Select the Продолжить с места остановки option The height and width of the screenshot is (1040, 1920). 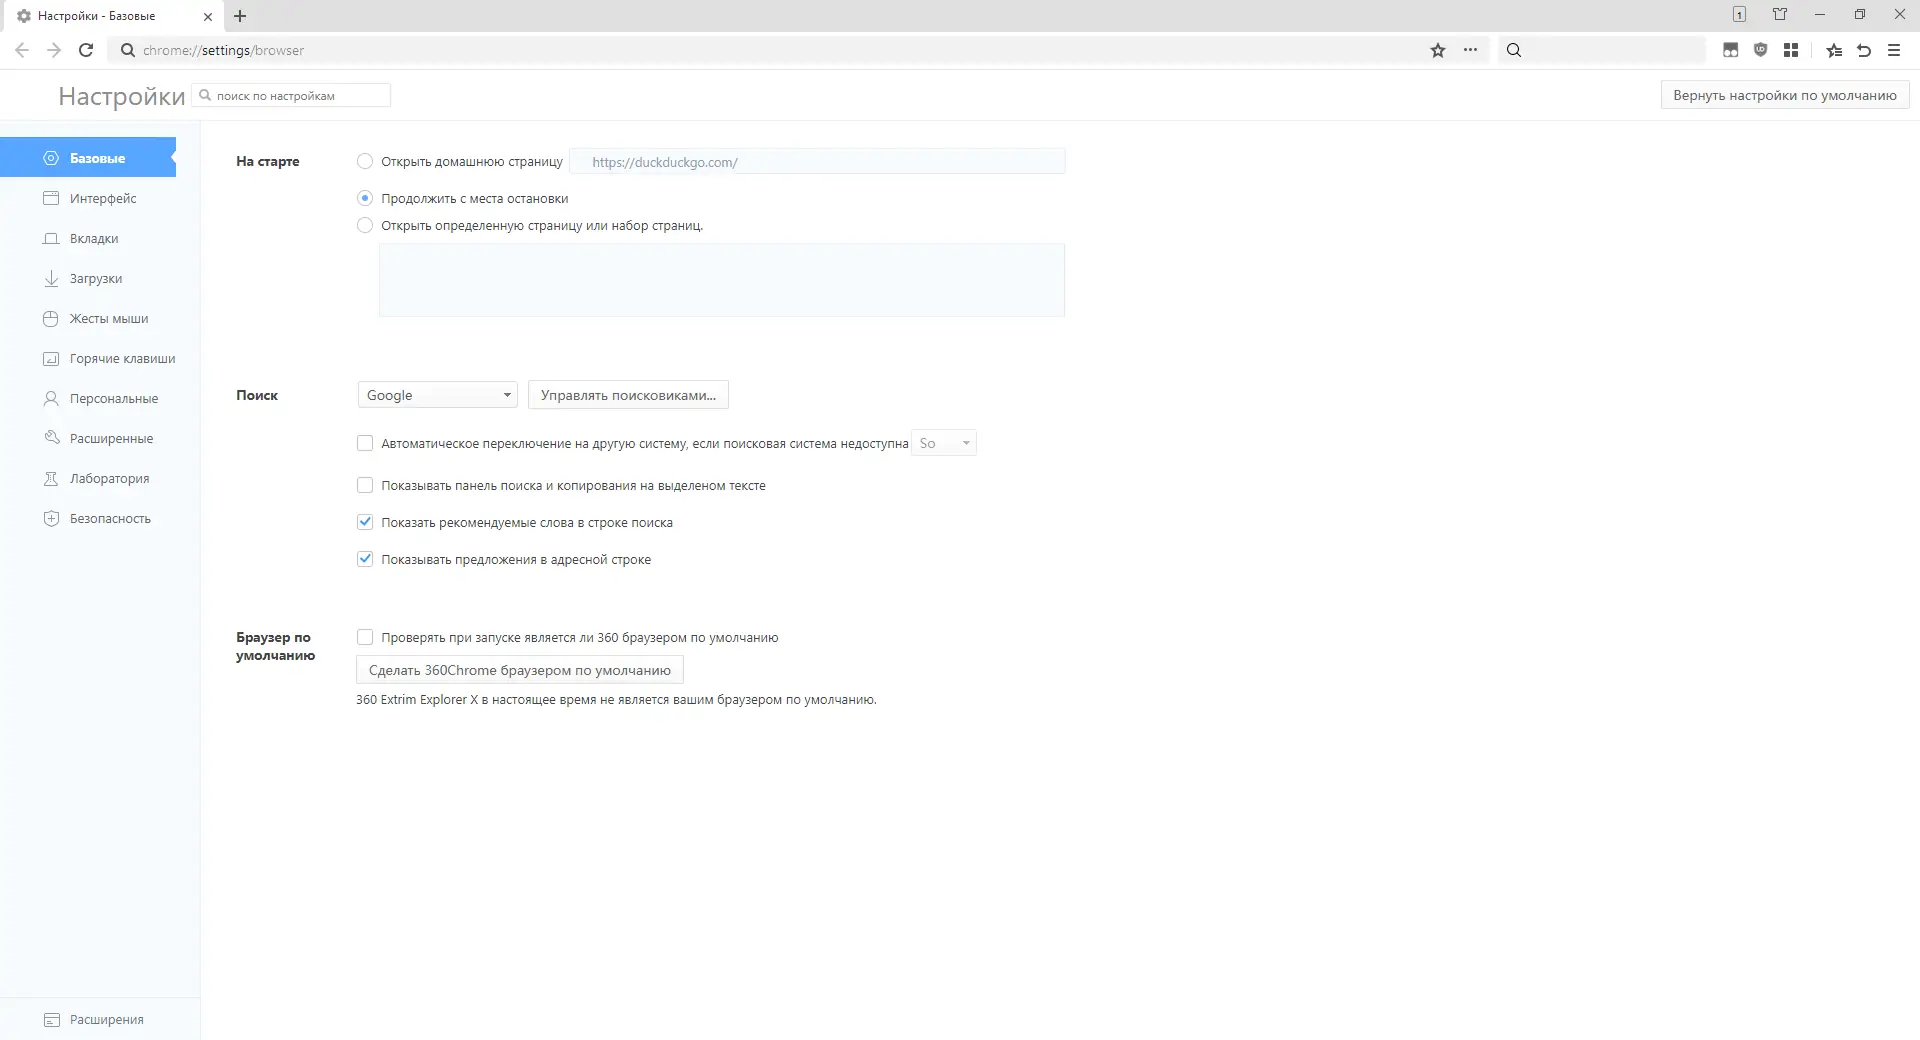(365, 198)
